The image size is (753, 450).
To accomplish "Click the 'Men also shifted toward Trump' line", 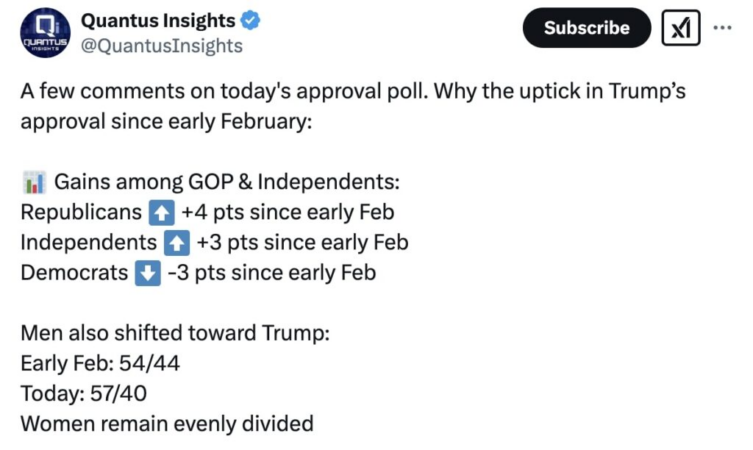I will pyautogui.click(x=175, y=333).
